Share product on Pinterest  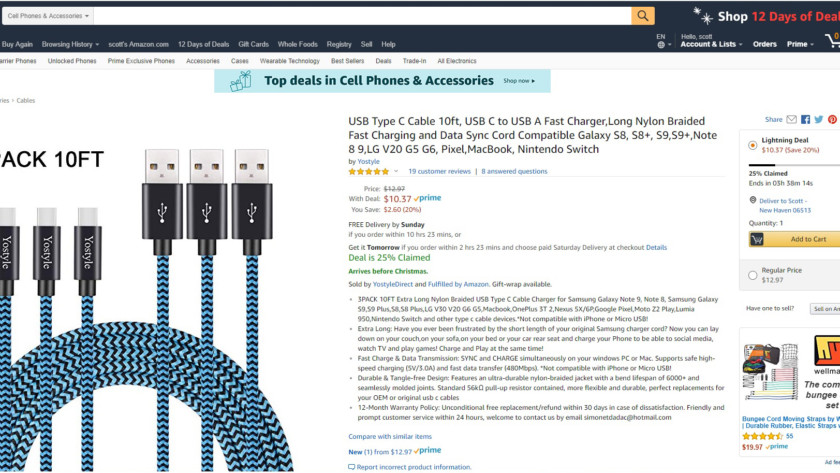pos(832,120)
